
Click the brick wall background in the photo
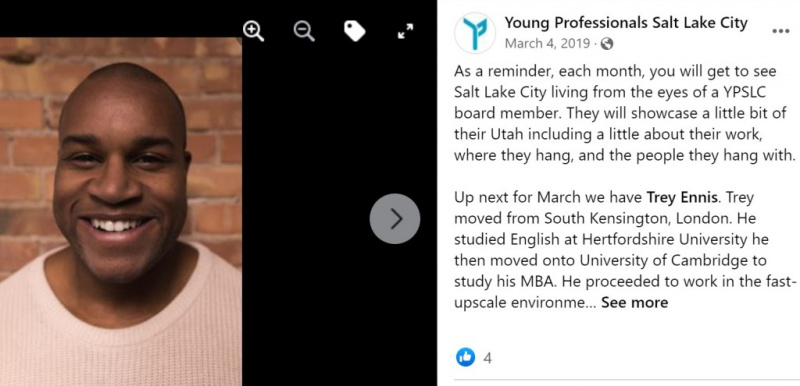pyautogui.click(x=215, y=127)
